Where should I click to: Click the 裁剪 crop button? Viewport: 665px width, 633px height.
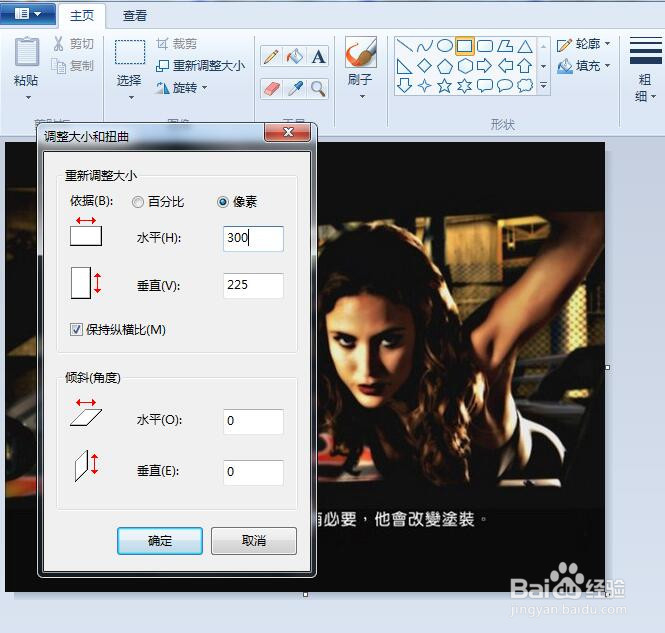(x=176, y=44)
